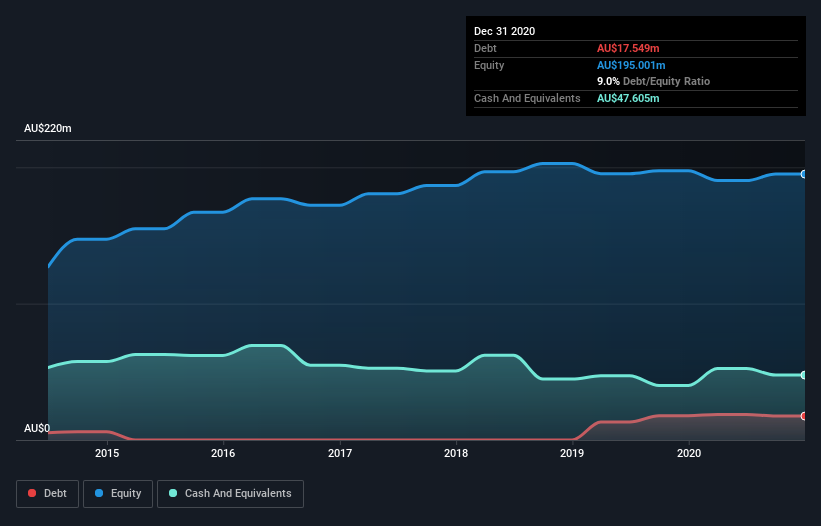Click the 2020 x-axis label
Viewport: 821px width, 526px height.
(689, 453)
